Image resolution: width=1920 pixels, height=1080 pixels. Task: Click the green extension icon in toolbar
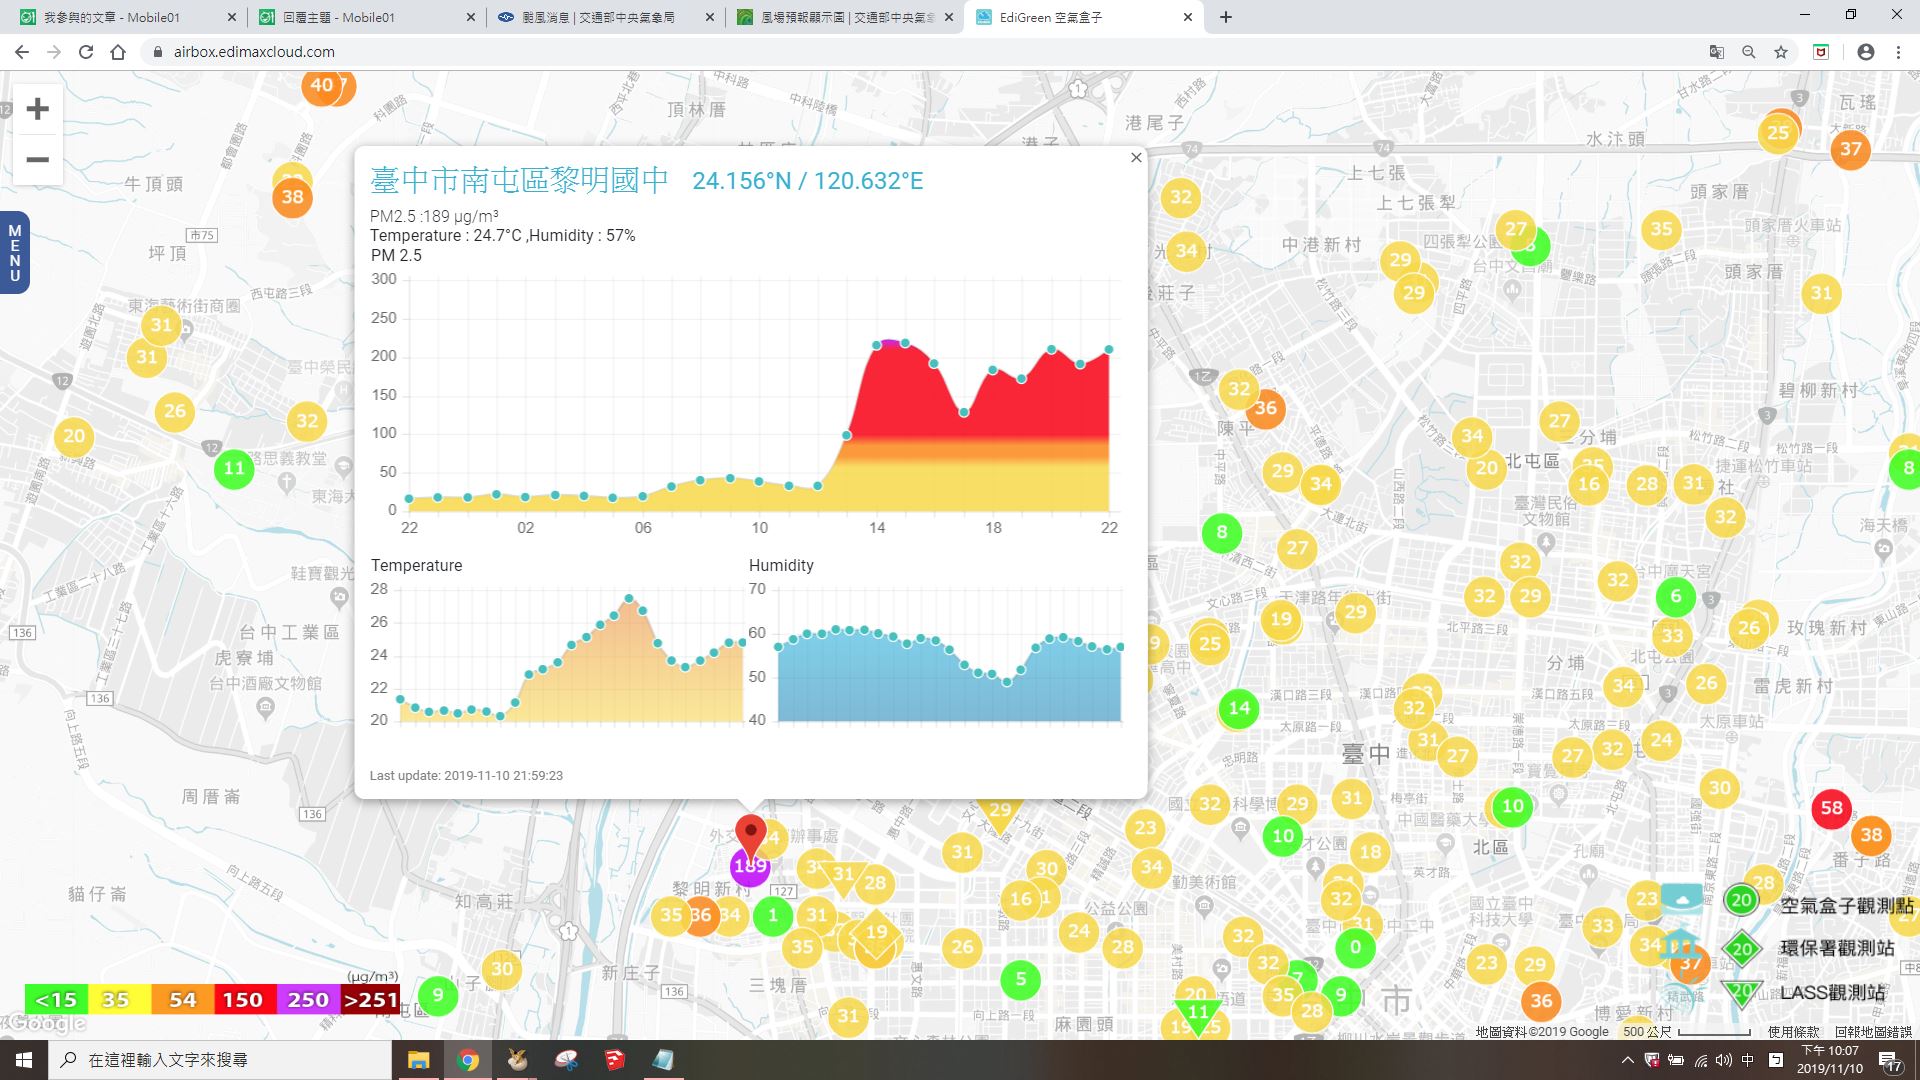pos(1821,52)
